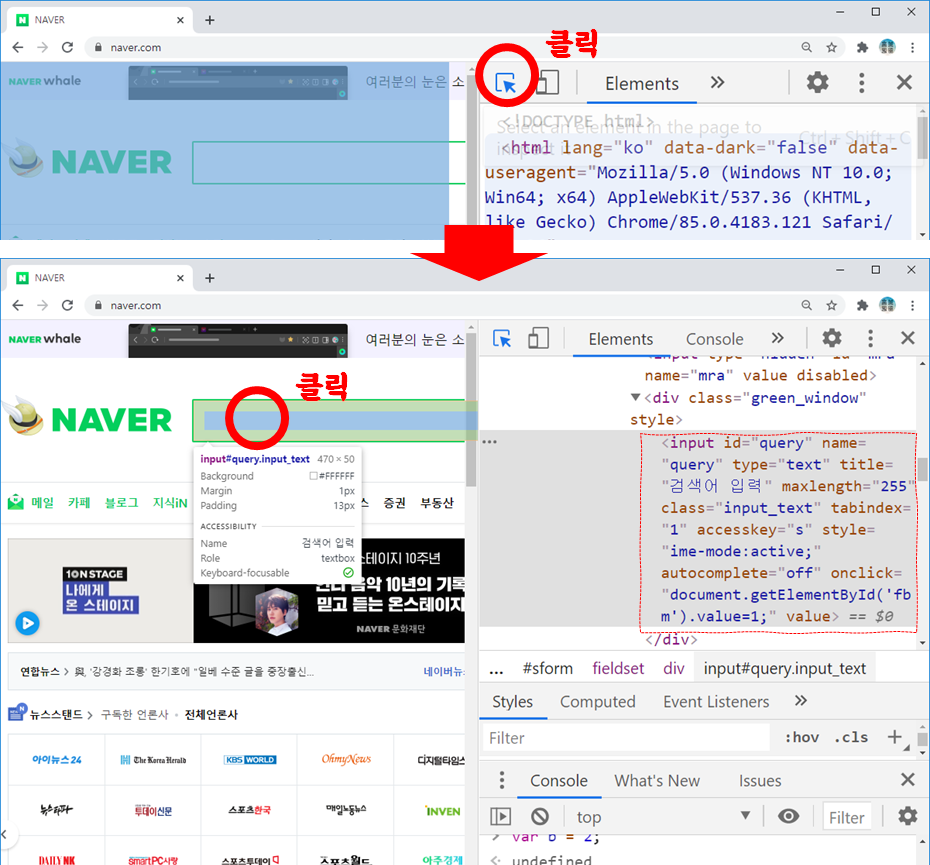Toggle device toolbar icon in the upper DevTools
The width and height of the screenshot is (930, 865).
point(548,82)
